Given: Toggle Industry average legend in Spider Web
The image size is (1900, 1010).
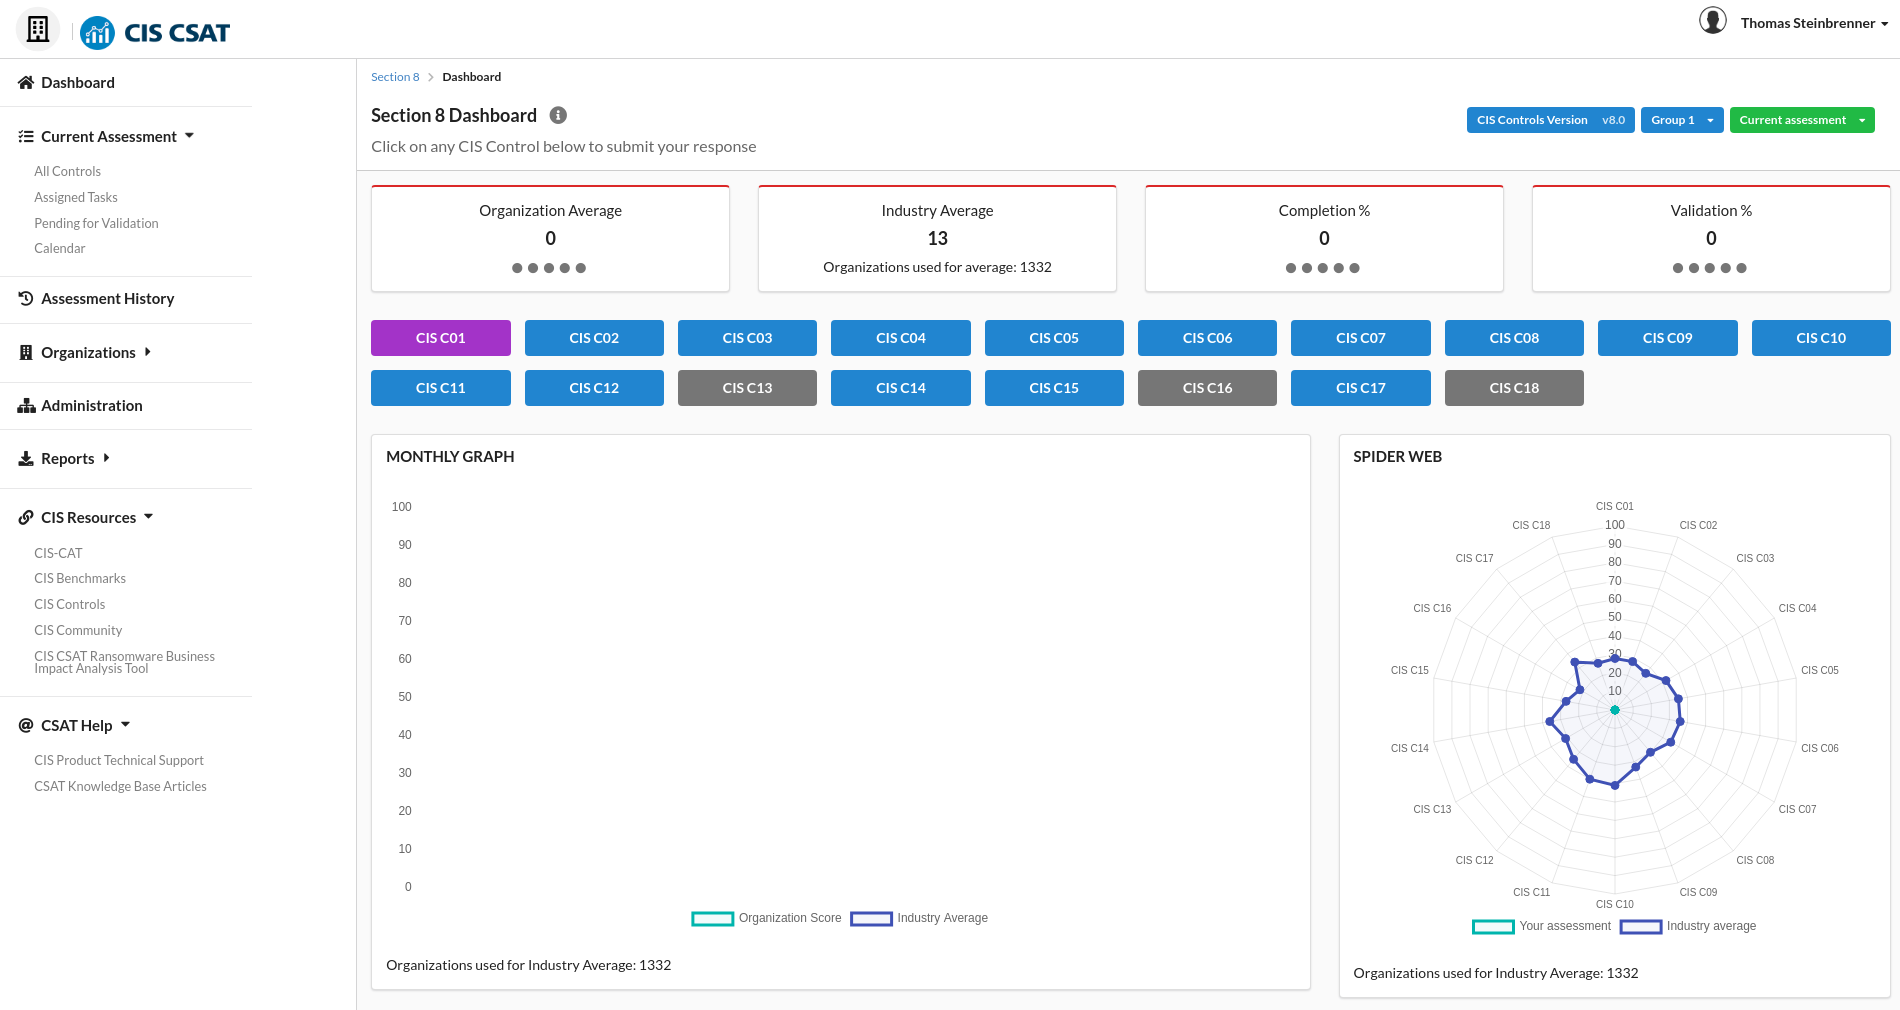Looking at the screenshot, I should pos(1688,927).
